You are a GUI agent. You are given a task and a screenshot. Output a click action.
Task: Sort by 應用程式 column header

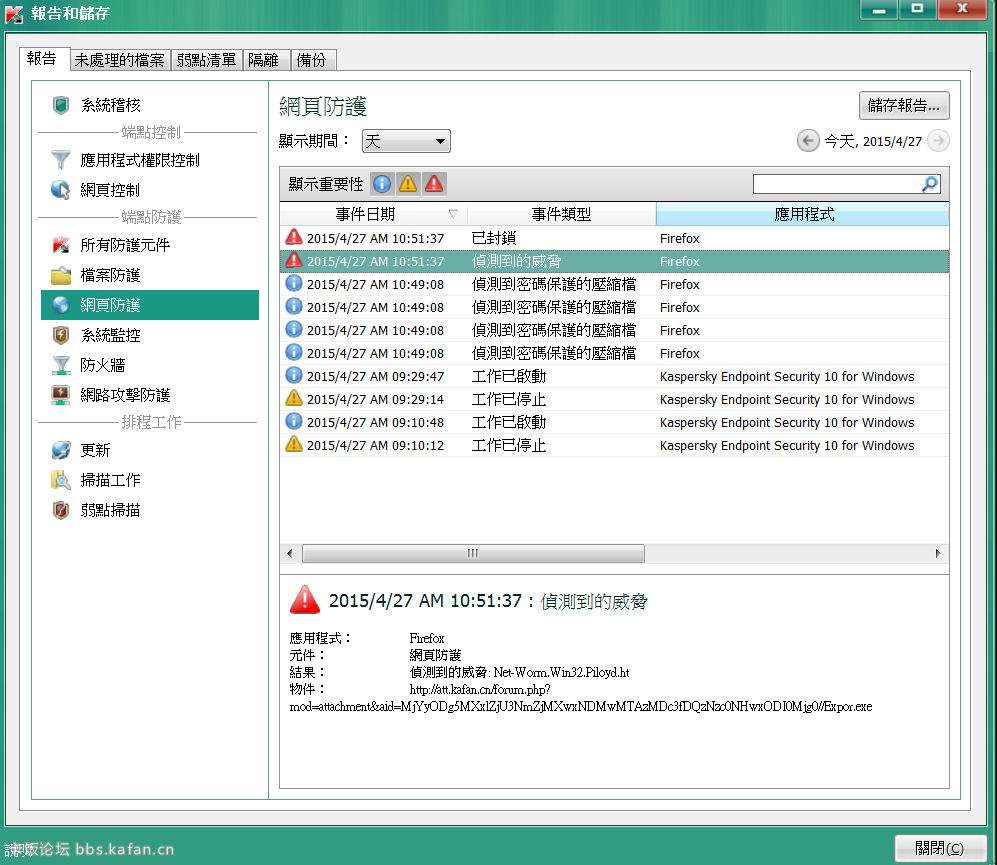[802, 214]
